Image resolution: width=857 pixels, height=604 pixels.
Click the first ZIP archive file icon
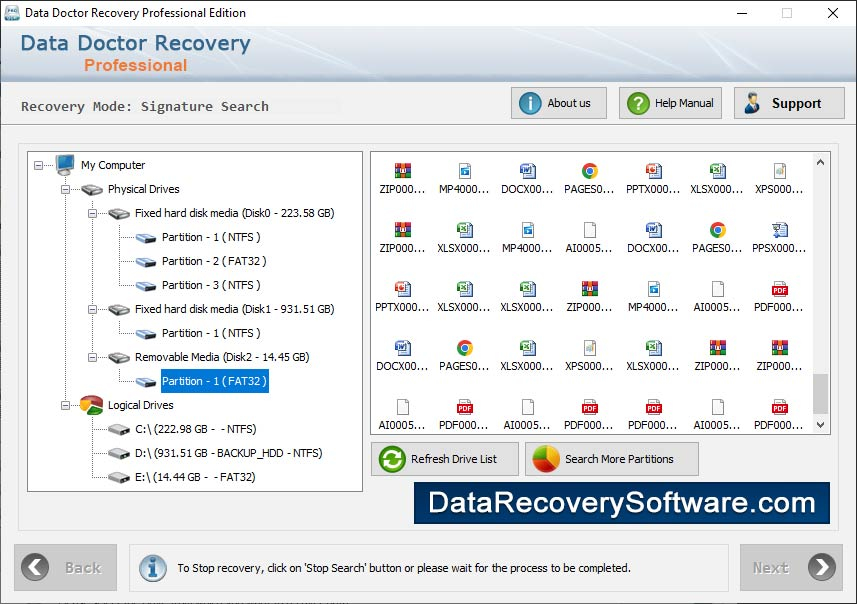402,171
